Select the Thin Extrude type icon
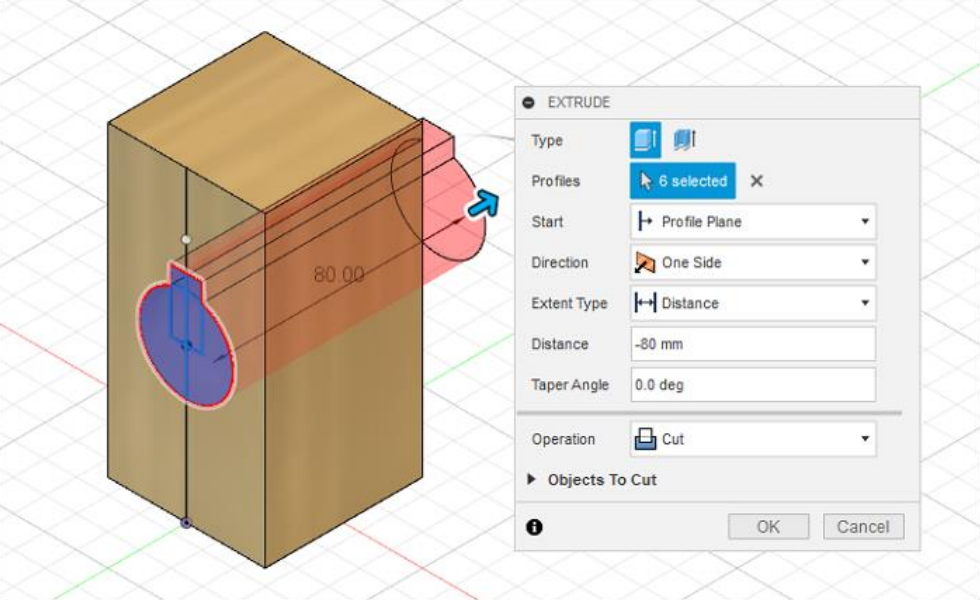980x600 pixels. click(x=684, y=141)
